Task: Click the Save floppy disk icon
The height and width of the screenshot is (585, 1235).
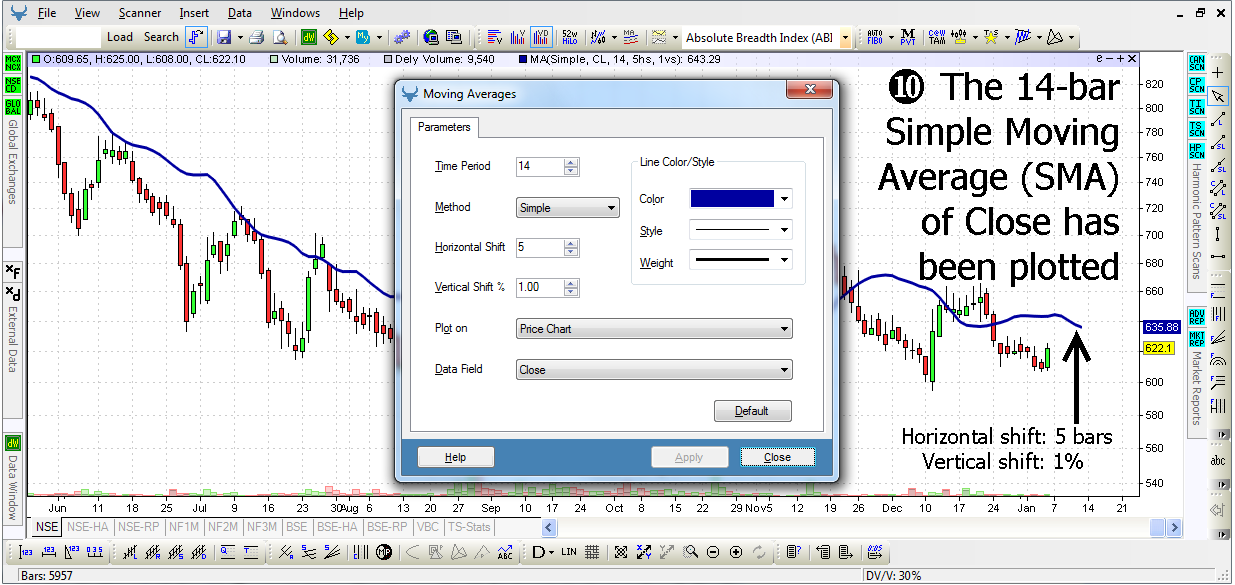Action: tap(223, 37)
